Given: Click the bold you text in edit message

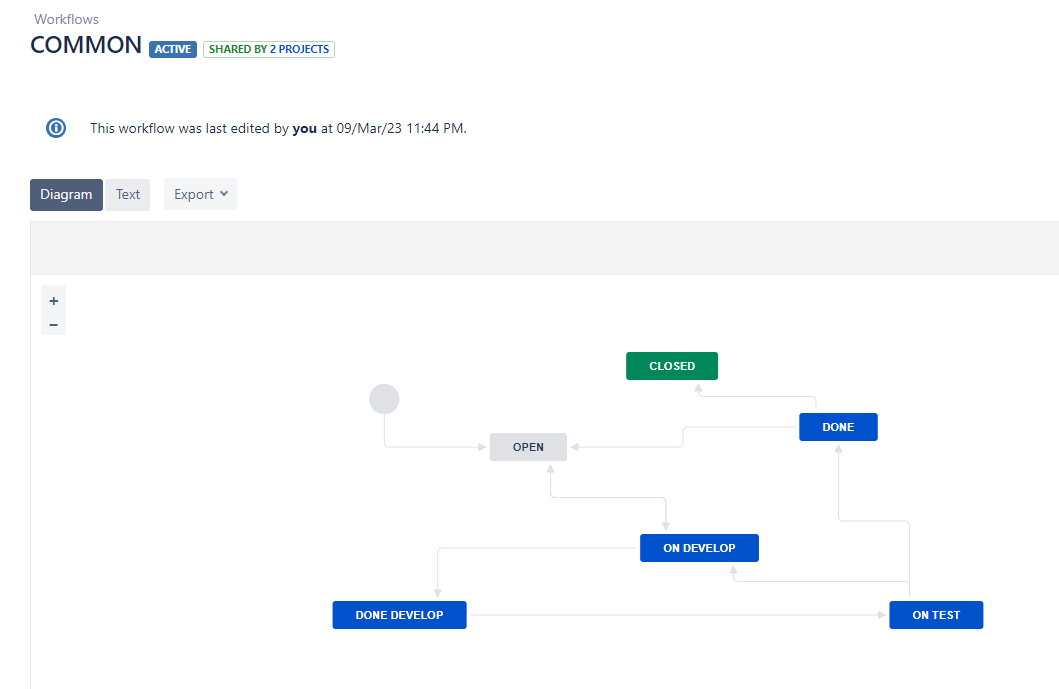Looking at the screenshot, I should 304,128.
